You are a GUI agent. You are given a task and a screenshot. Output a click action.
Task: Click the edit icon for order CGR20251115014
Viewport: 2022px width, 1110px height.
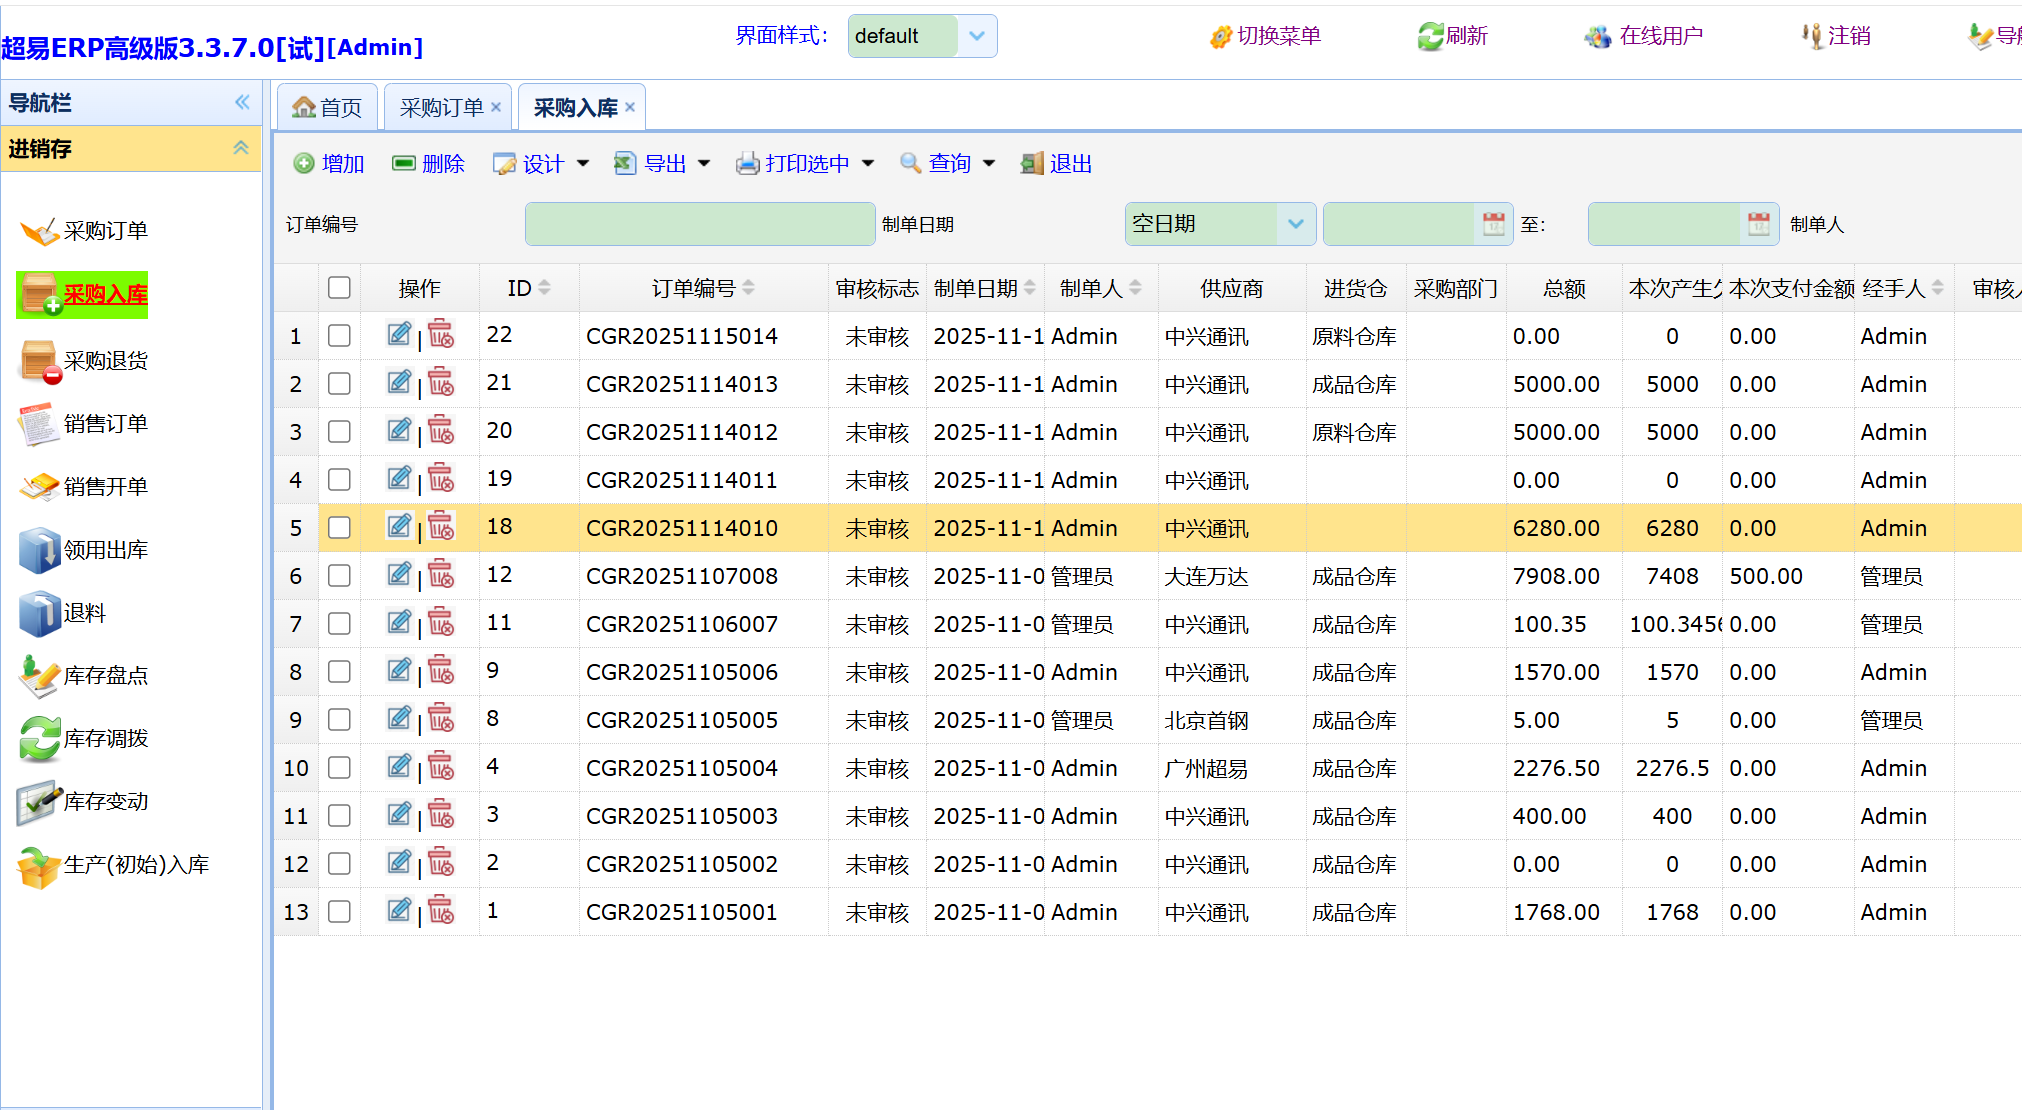pyautogui.click(x=398, y=335)
